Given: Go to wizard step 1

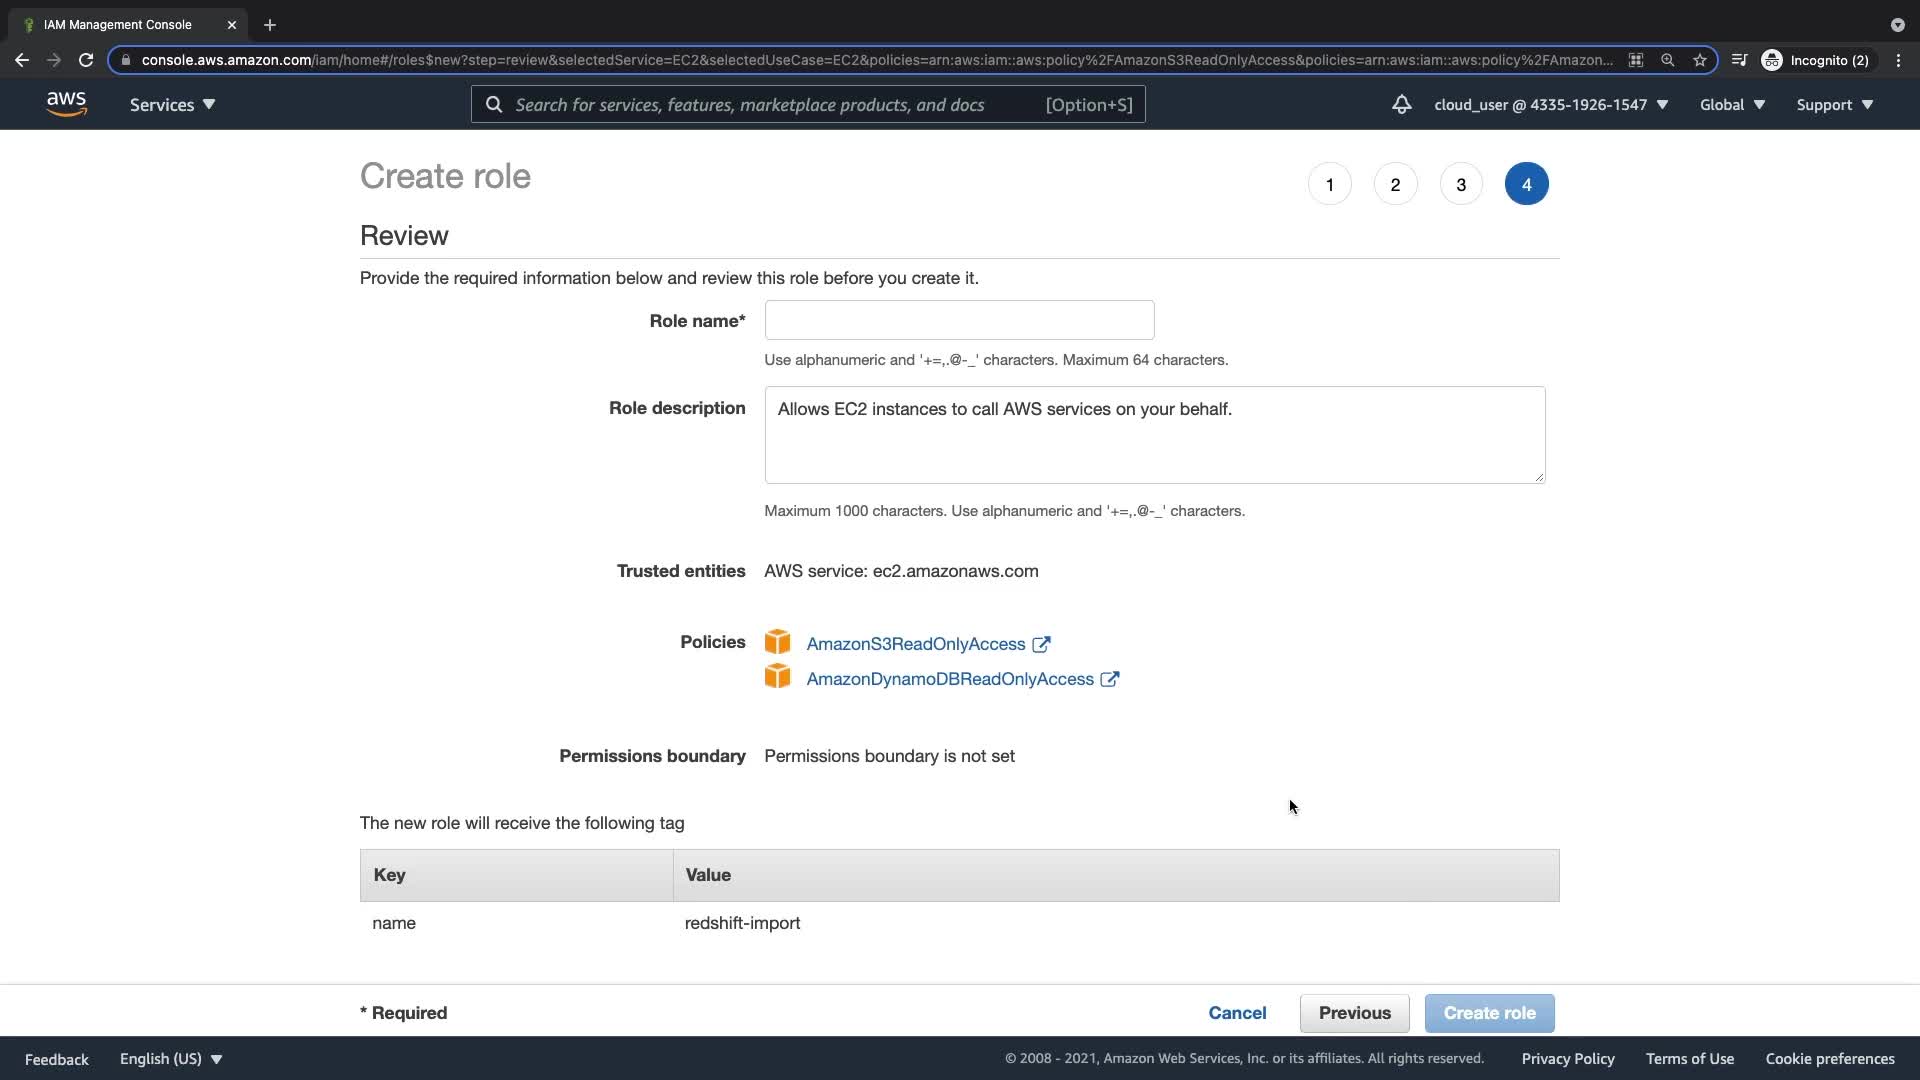Looking at the screenshot, I should (1329, 184).
